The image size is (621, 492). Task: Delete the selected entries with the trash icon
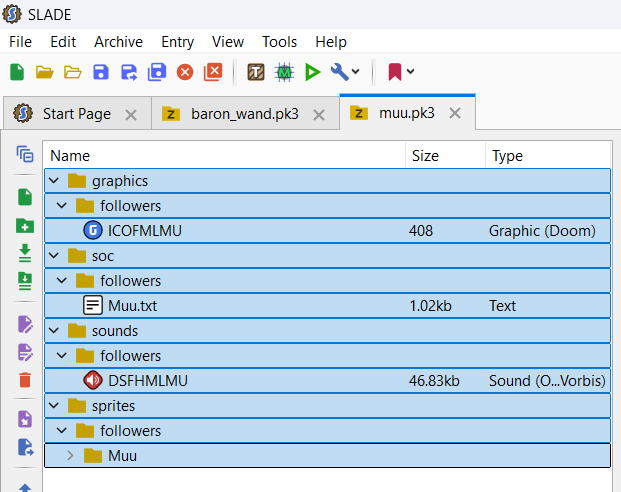click(25, 379)
